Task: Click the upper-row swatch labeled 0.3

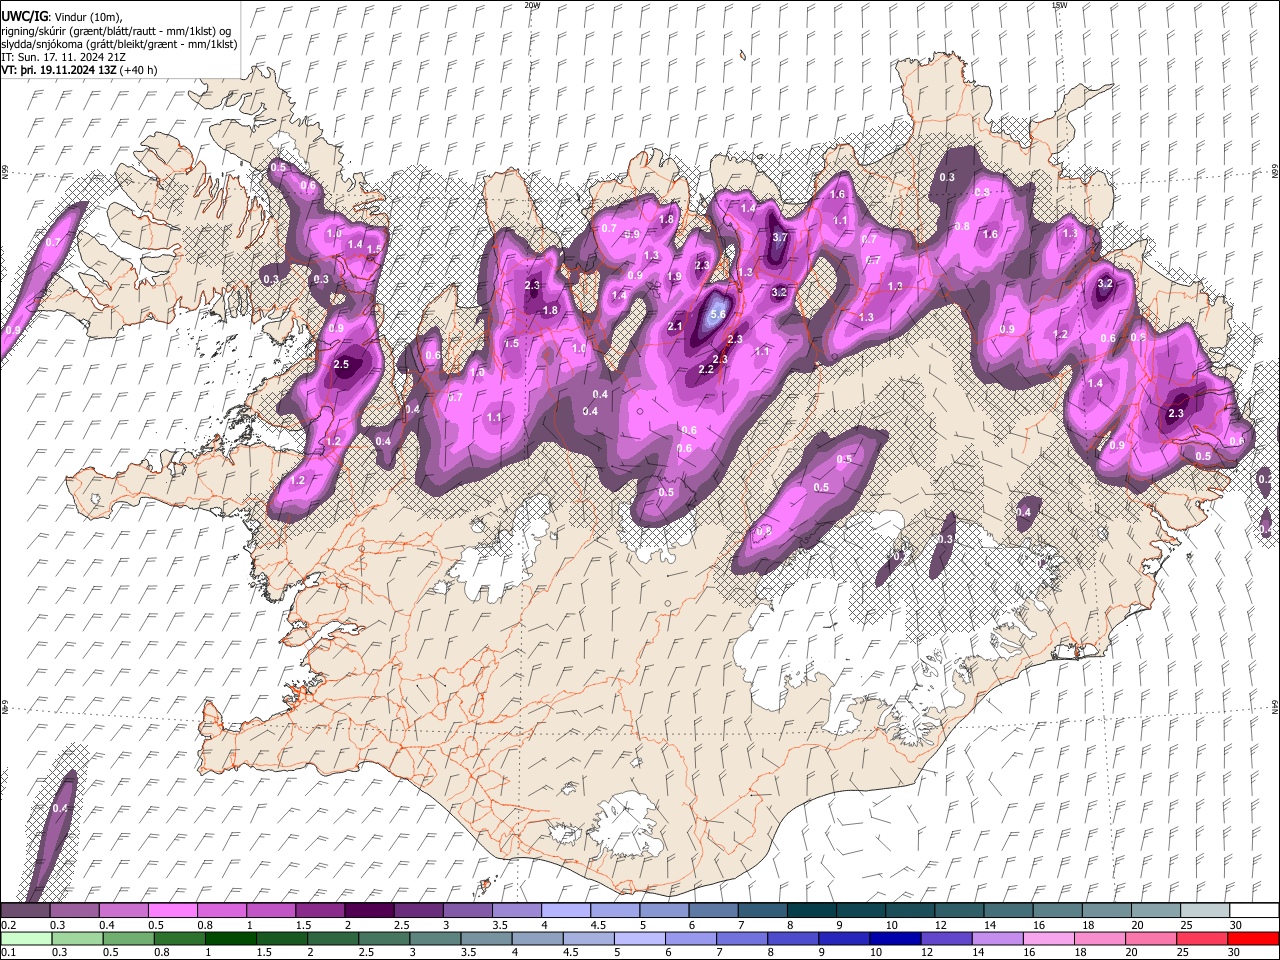Action: pyautogui.click(x=74, y=910)
